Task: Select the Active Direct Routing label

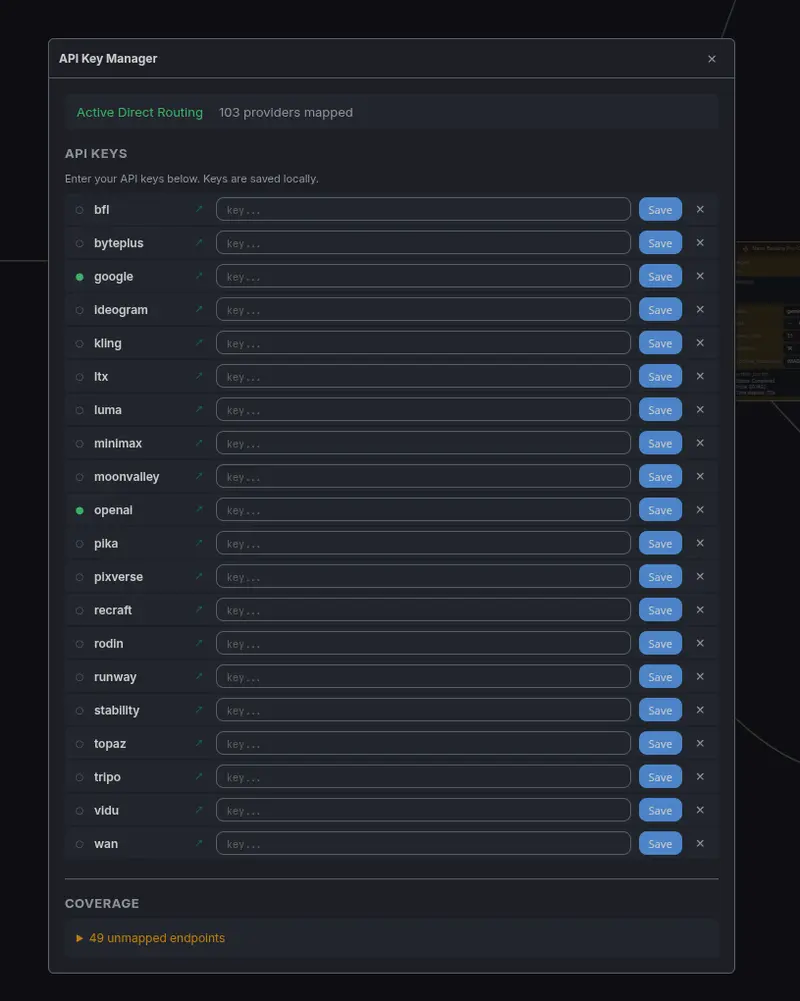Action: click(139, 112)
